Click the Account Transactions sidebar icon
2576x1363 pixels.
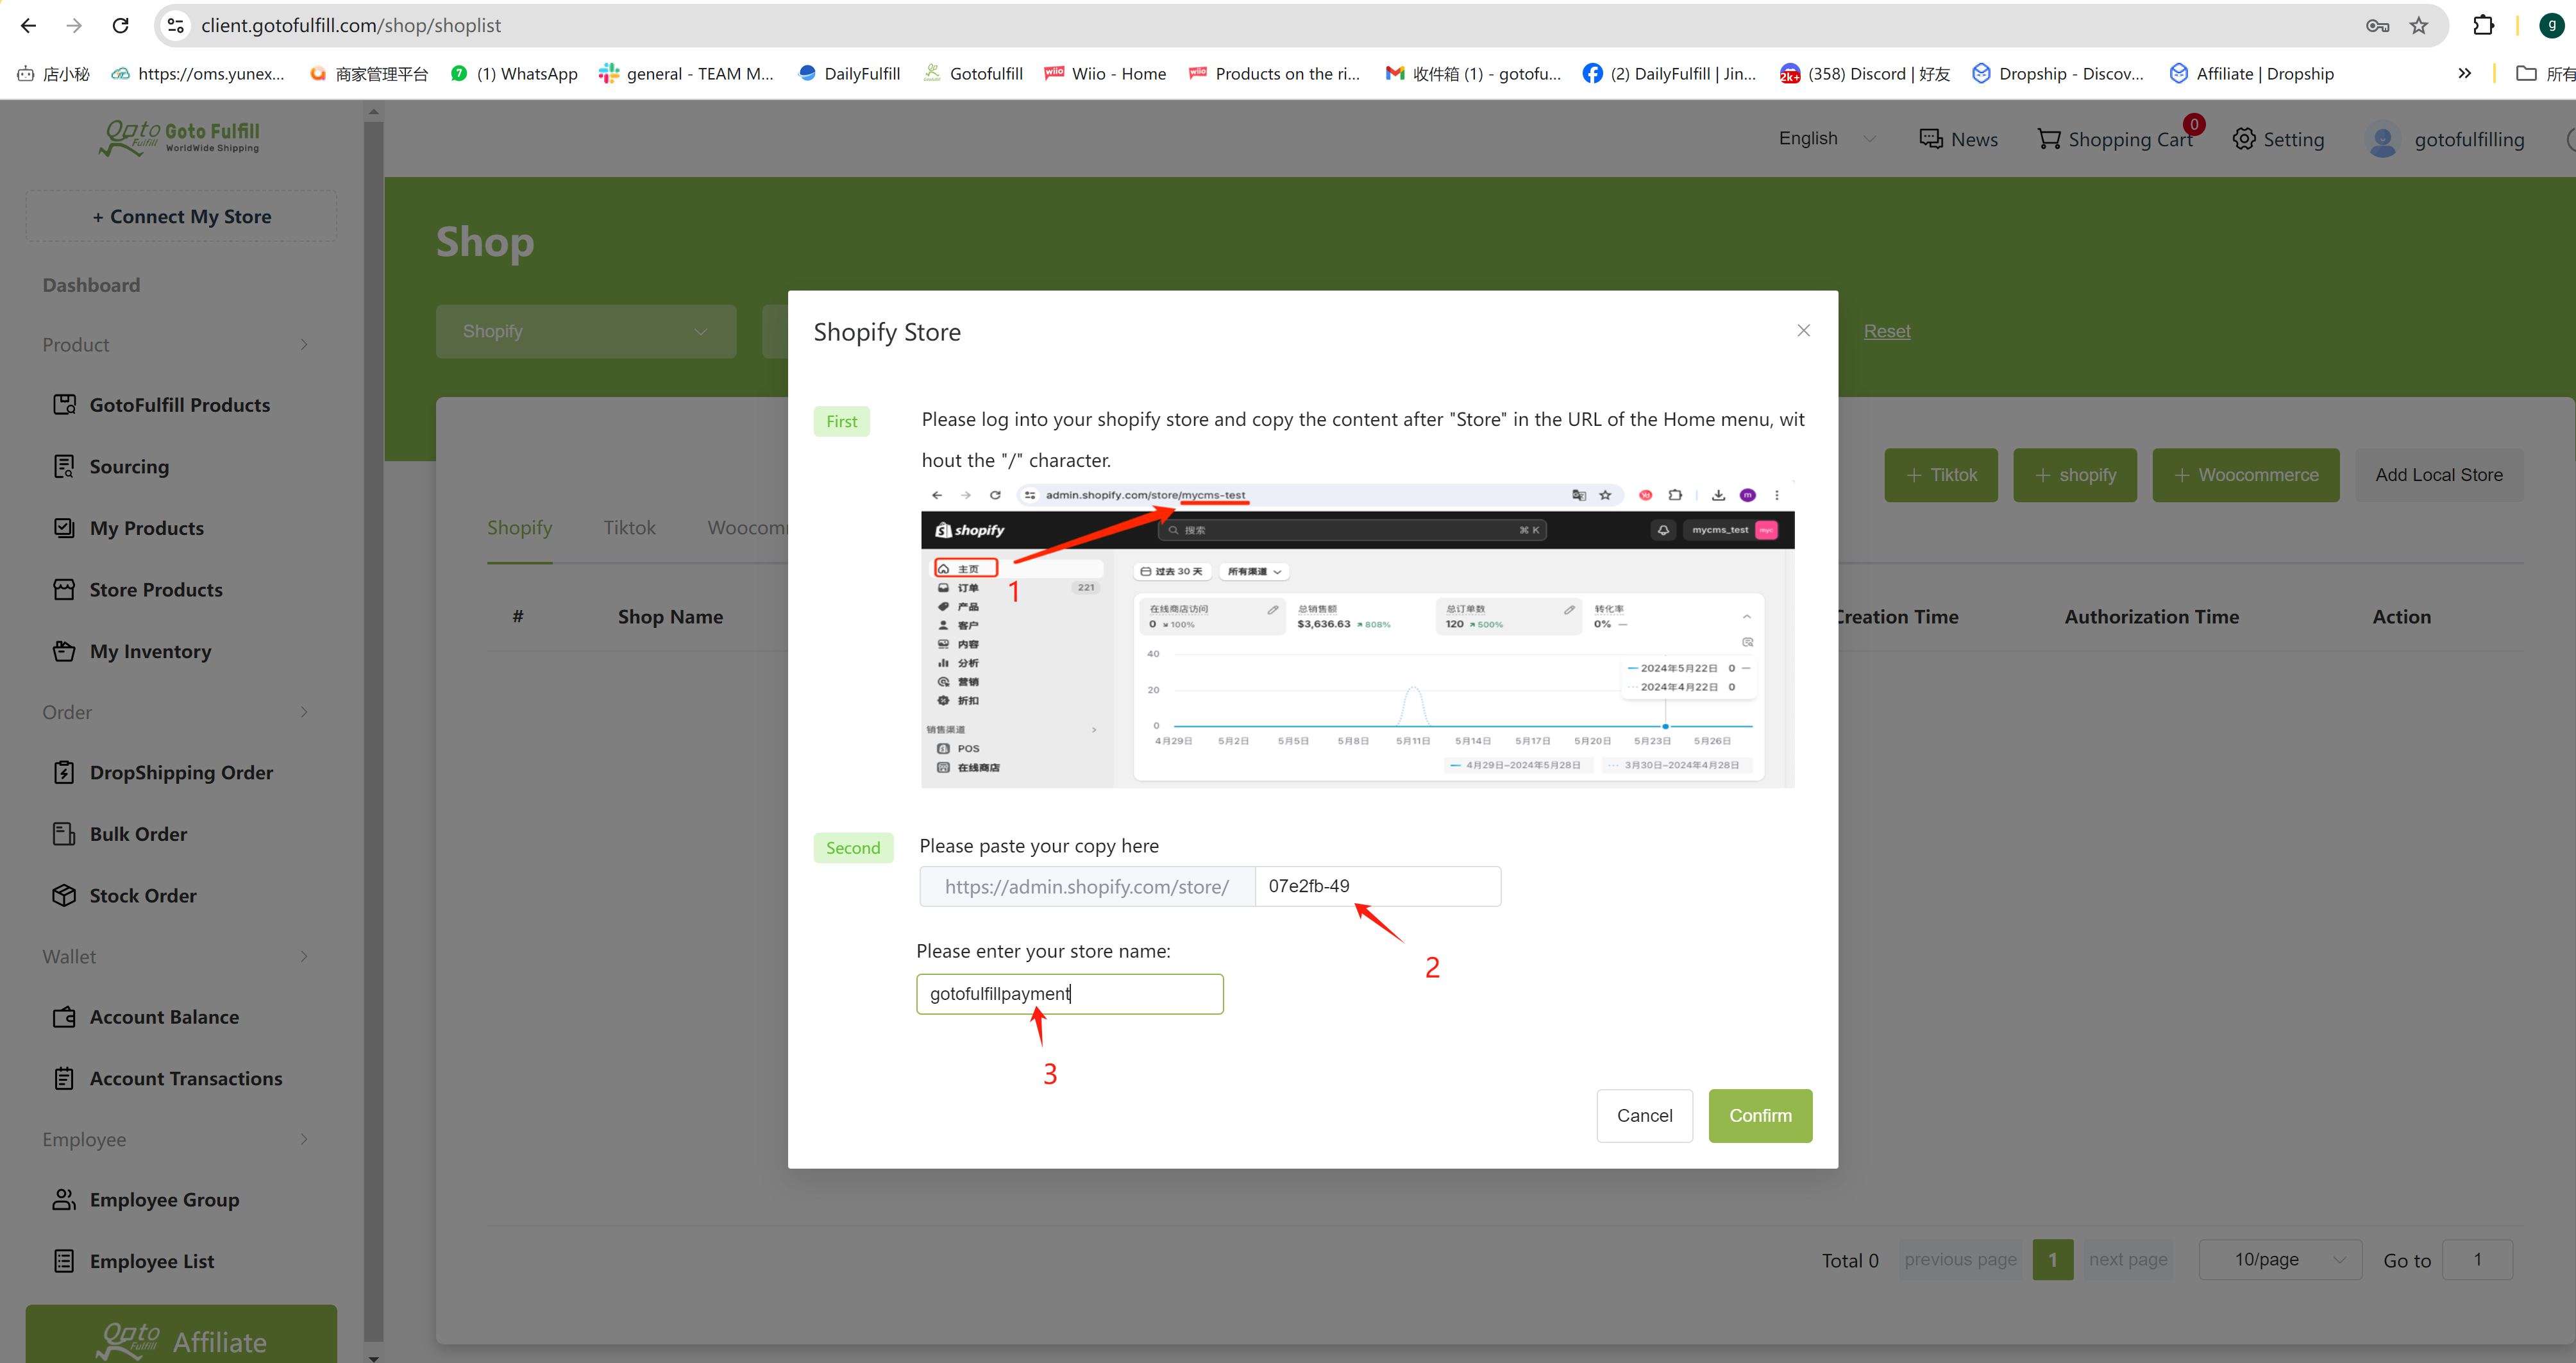(64, 1078)
